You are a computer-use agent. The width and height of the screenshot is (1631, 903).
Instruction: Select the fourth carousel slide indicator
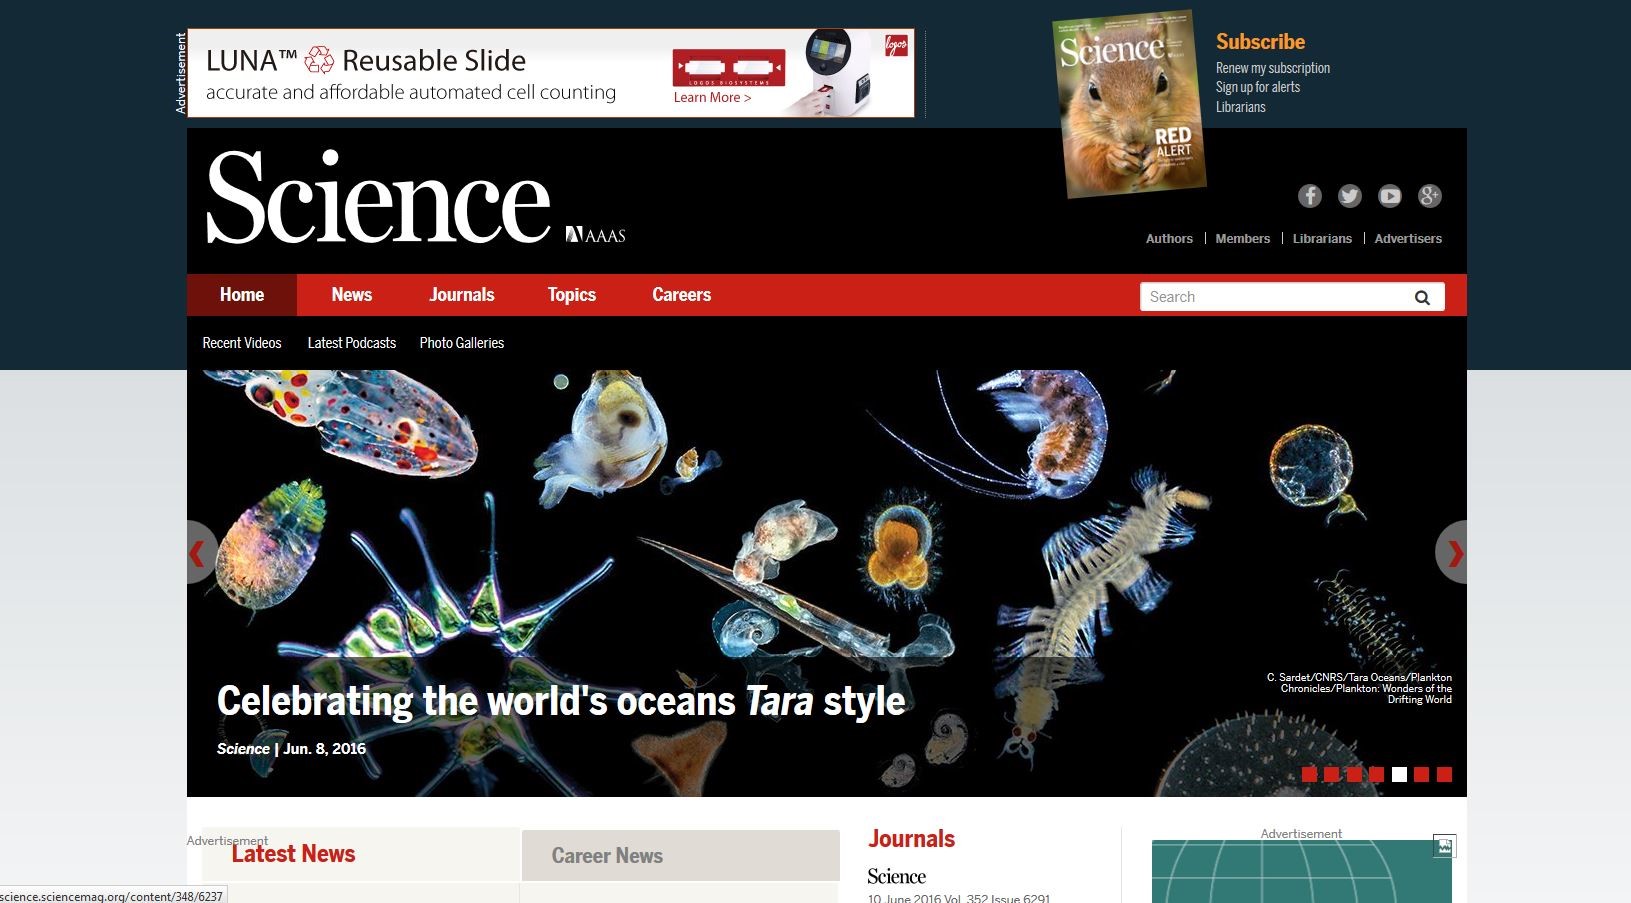pyautogui.click(x=1377, y=774)
